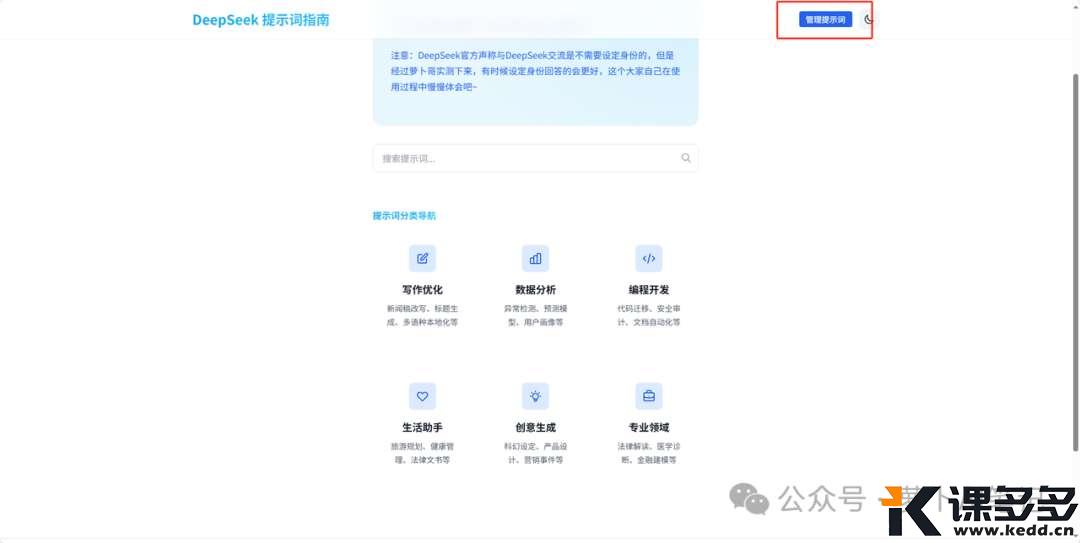1080x543 pixels.
Task: Open the 数据分析 category title
Action: pyautogui.click(x=535, y=290)
